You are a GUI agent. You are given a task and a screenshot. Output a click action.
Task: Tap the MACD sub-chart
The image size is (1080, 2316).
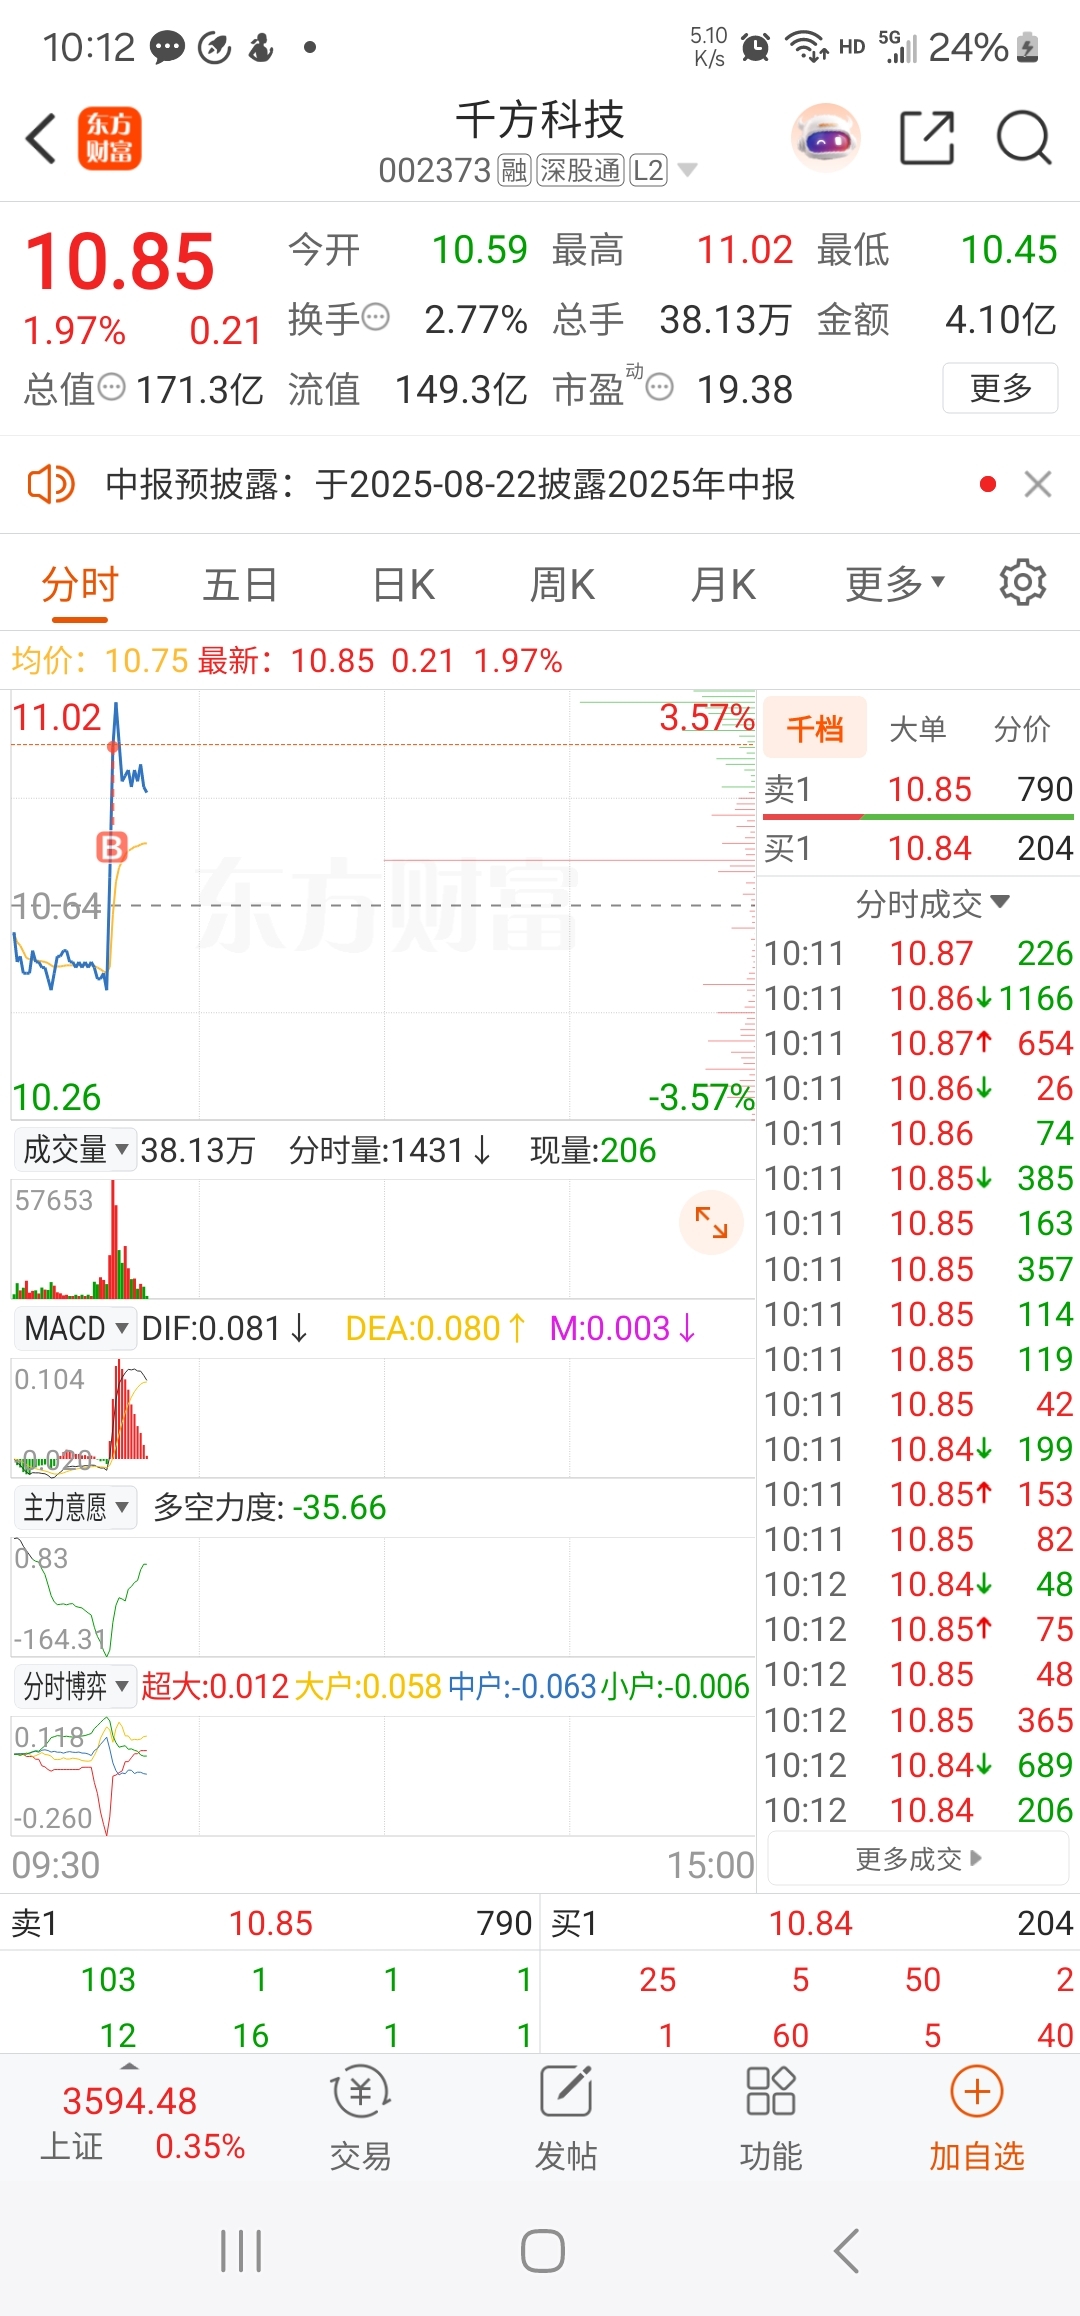[383, 1417]
